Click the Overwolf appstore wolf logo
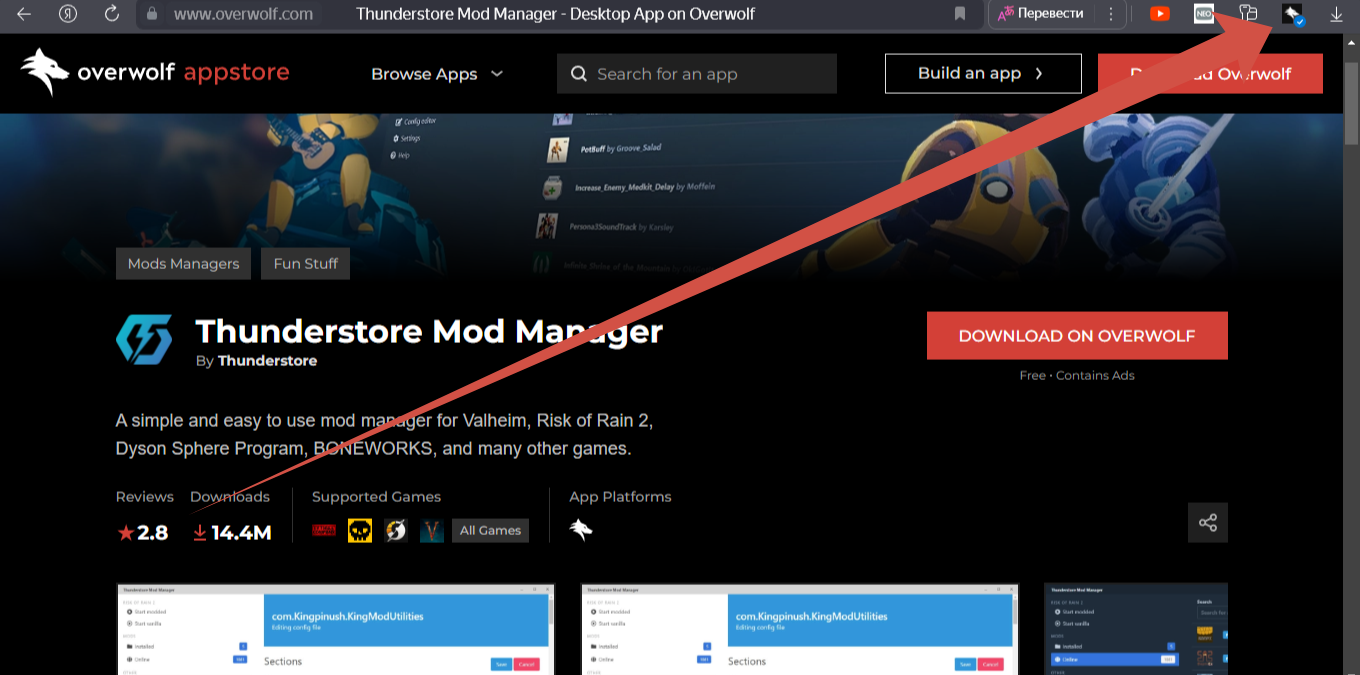Viewport: 1360px width, 675px height. (x=154, y=72)
